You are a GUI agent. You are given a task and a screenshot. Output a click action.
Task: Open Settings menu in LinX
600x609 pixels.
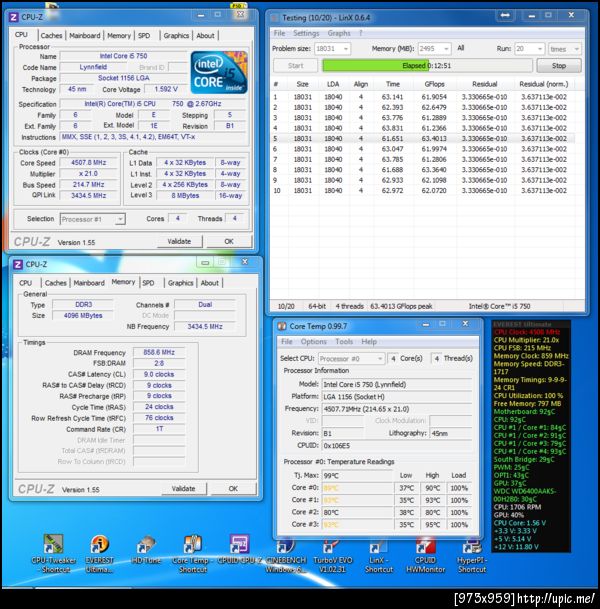306,33
